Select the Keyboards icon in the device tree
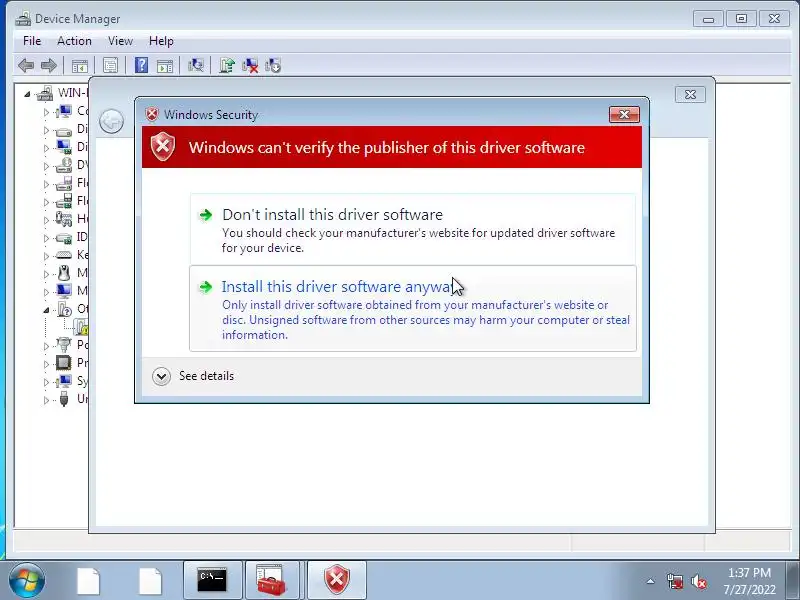Screen dimensions: 800x600 pos(64,255)
